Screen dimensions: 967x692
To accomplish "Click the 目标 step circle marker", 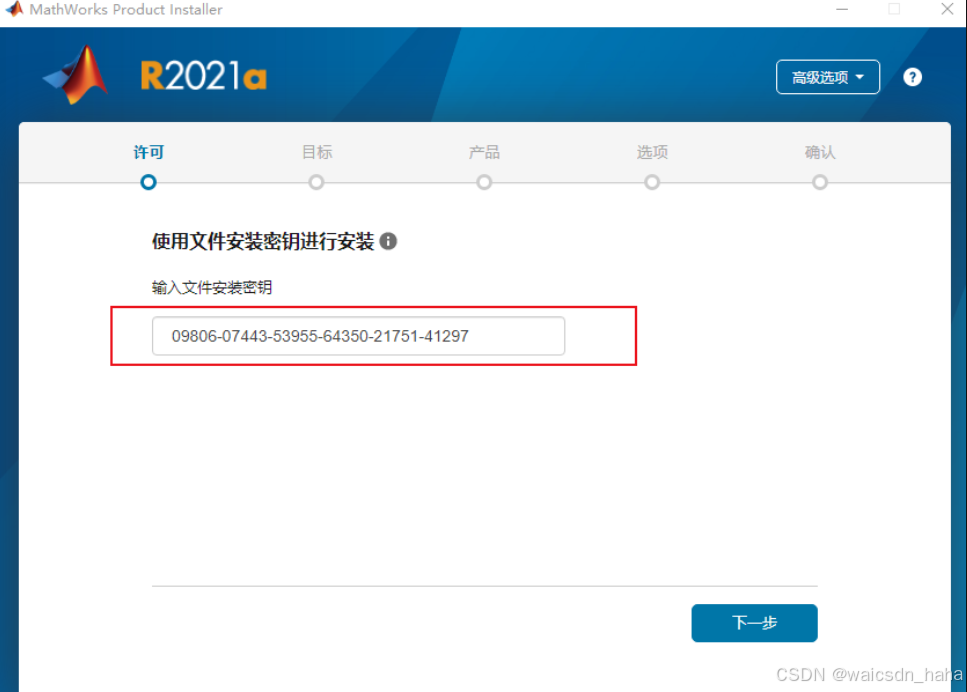I will click(316, 183).
